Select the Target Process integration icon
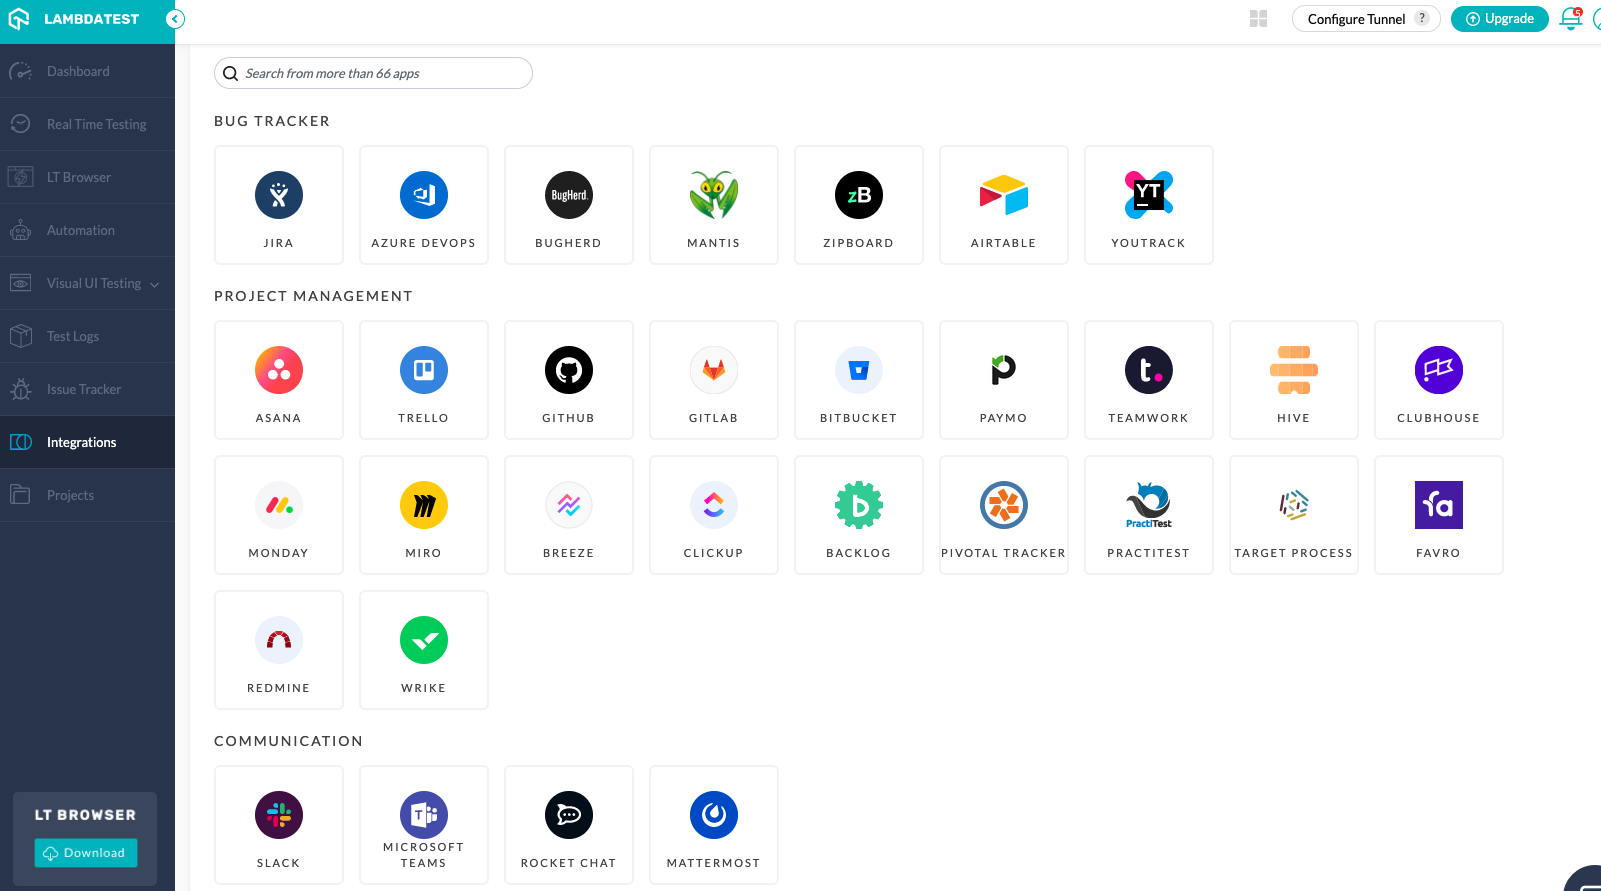Screen dimensions: 1601x891 click(x=1294, y=505)
